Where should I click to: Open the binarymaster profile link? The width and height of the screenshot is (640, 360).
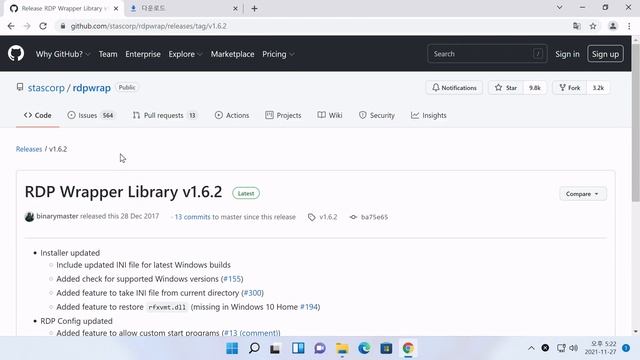[57, 216]
